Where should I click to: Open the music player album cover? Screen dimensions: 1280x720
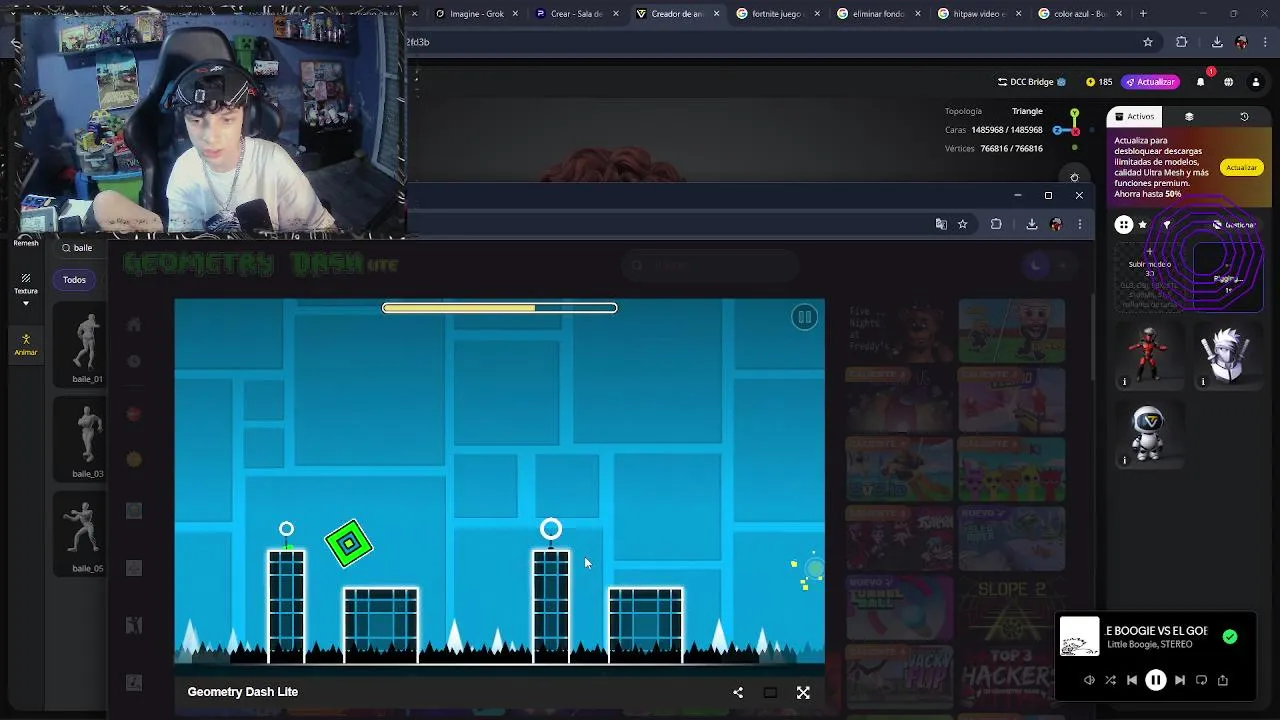tap(1079, 637)
